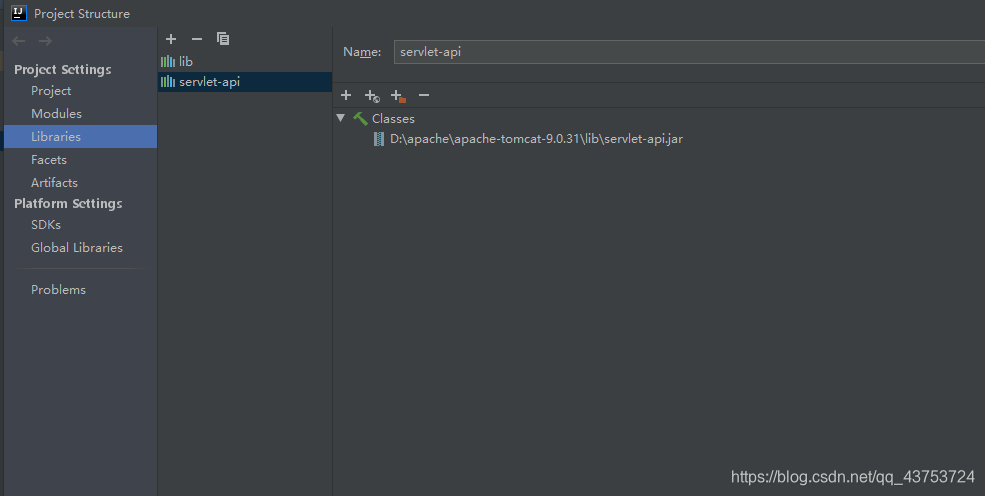Go forward with the right arrow
Viewport: 985px width, 496px height.
45,41
